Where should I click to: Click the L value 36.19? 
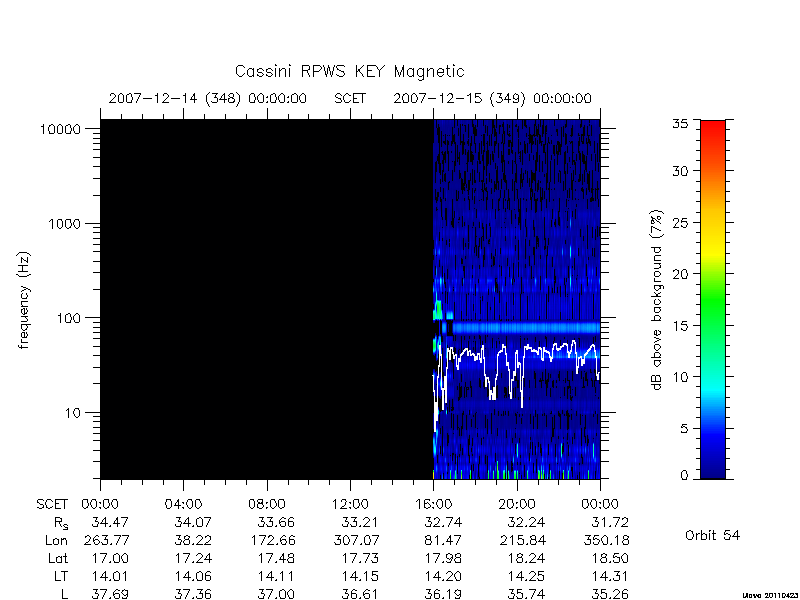coord(443,594)
